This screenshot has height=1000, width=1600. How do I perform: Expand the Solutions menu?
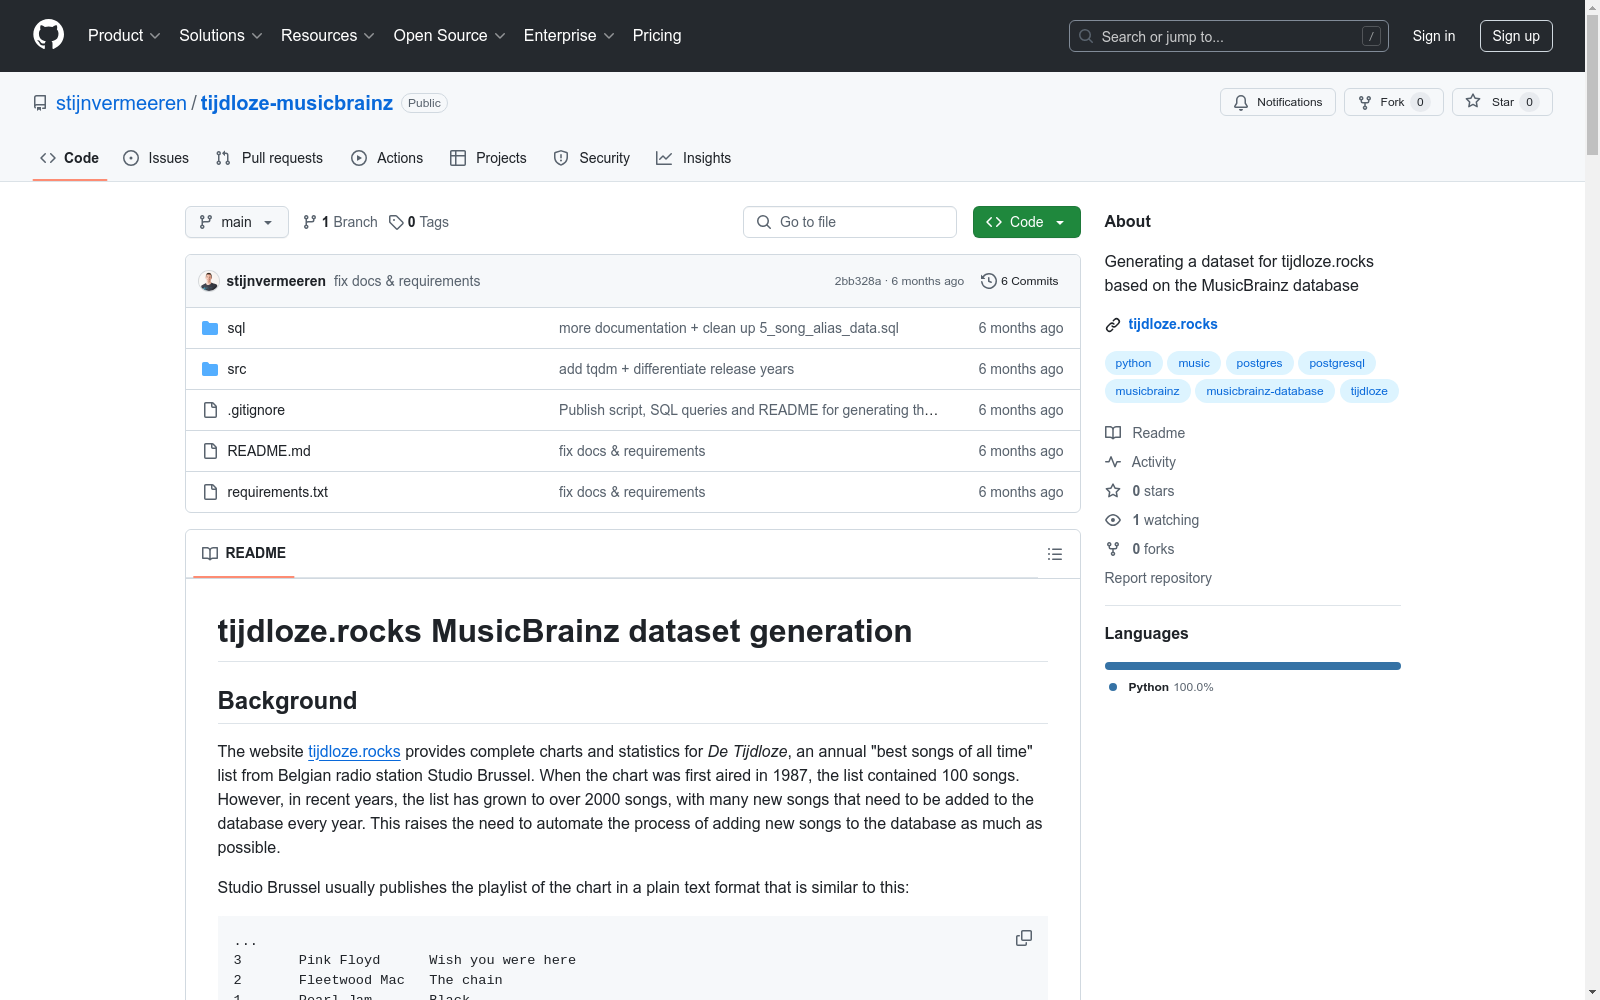coord(221,36)
